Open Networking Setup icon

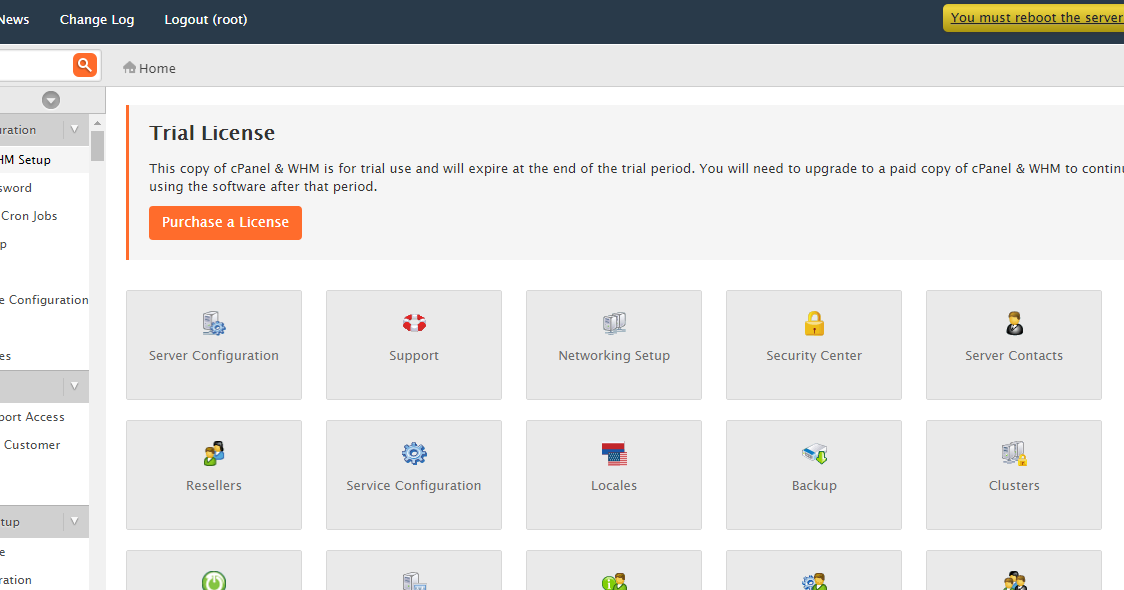coord(614,323)
